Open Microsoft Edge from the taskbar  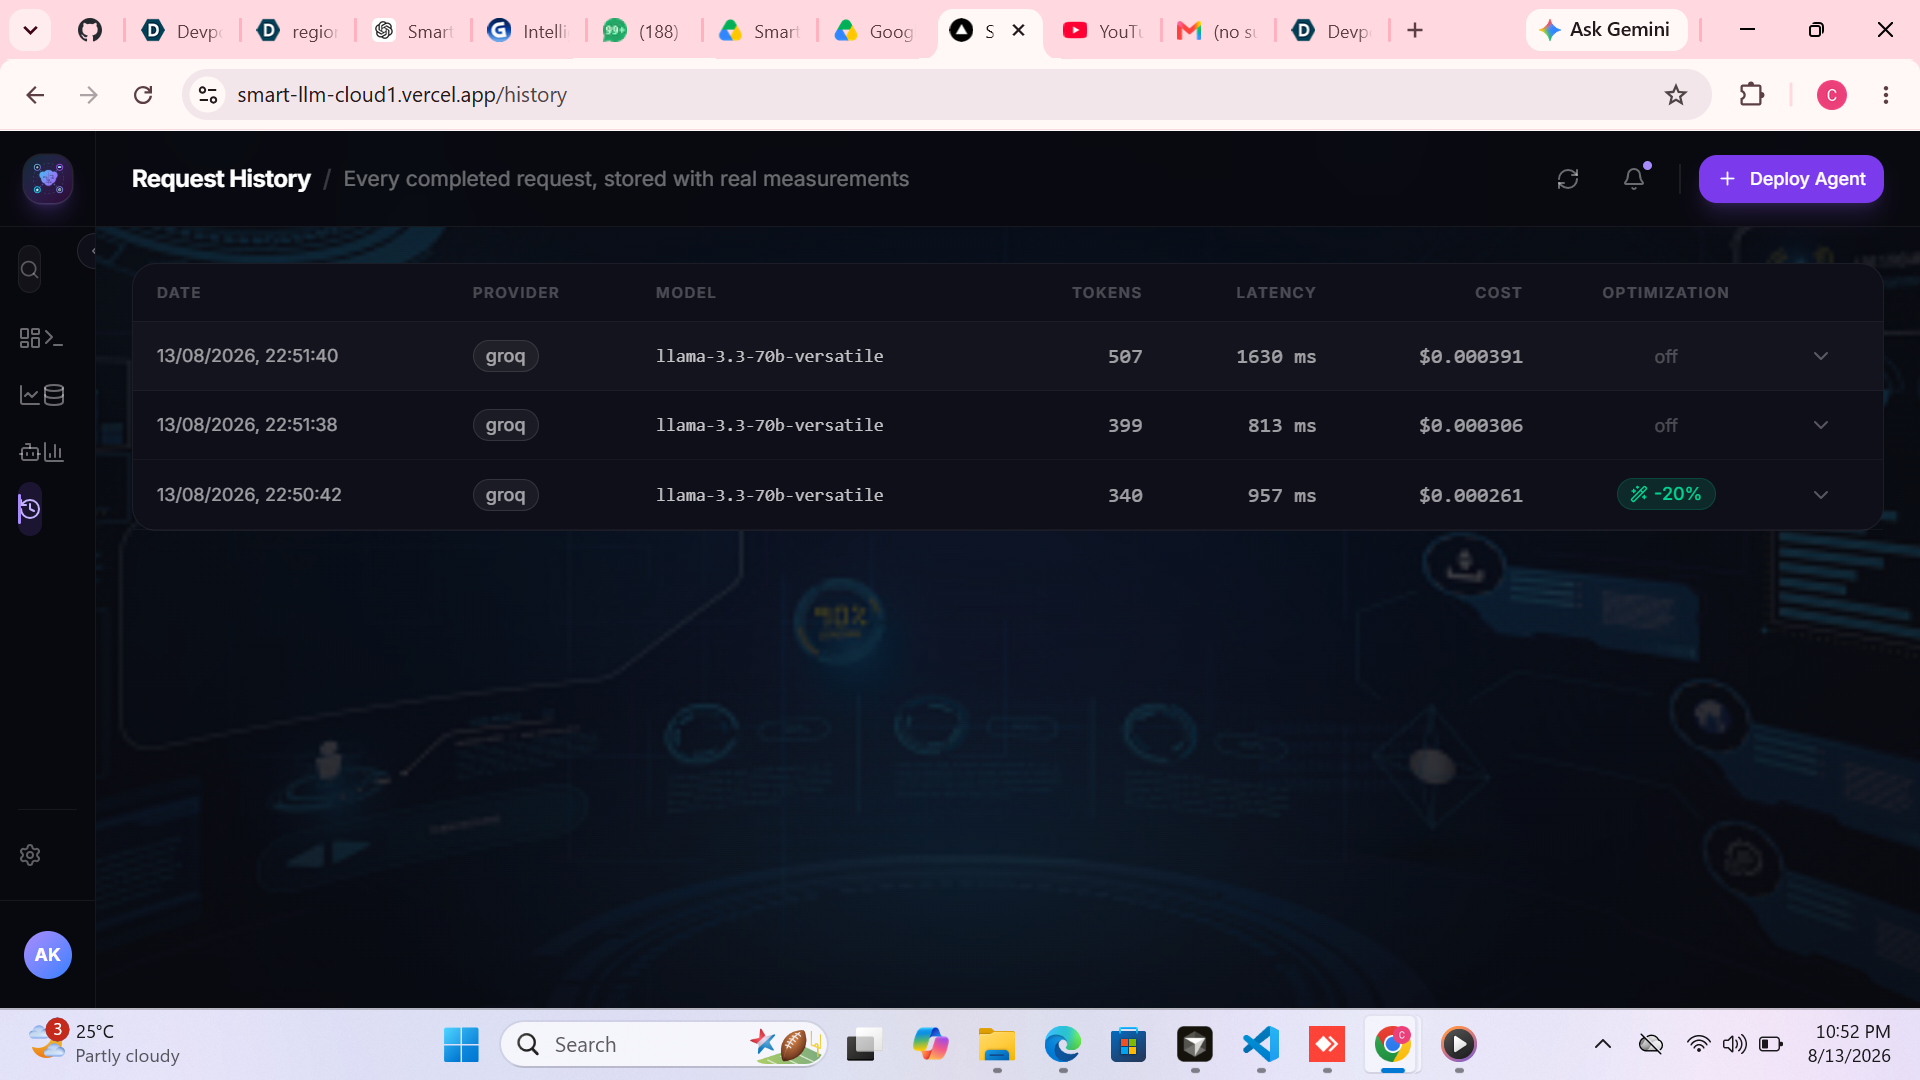tap(1063, 1045)
